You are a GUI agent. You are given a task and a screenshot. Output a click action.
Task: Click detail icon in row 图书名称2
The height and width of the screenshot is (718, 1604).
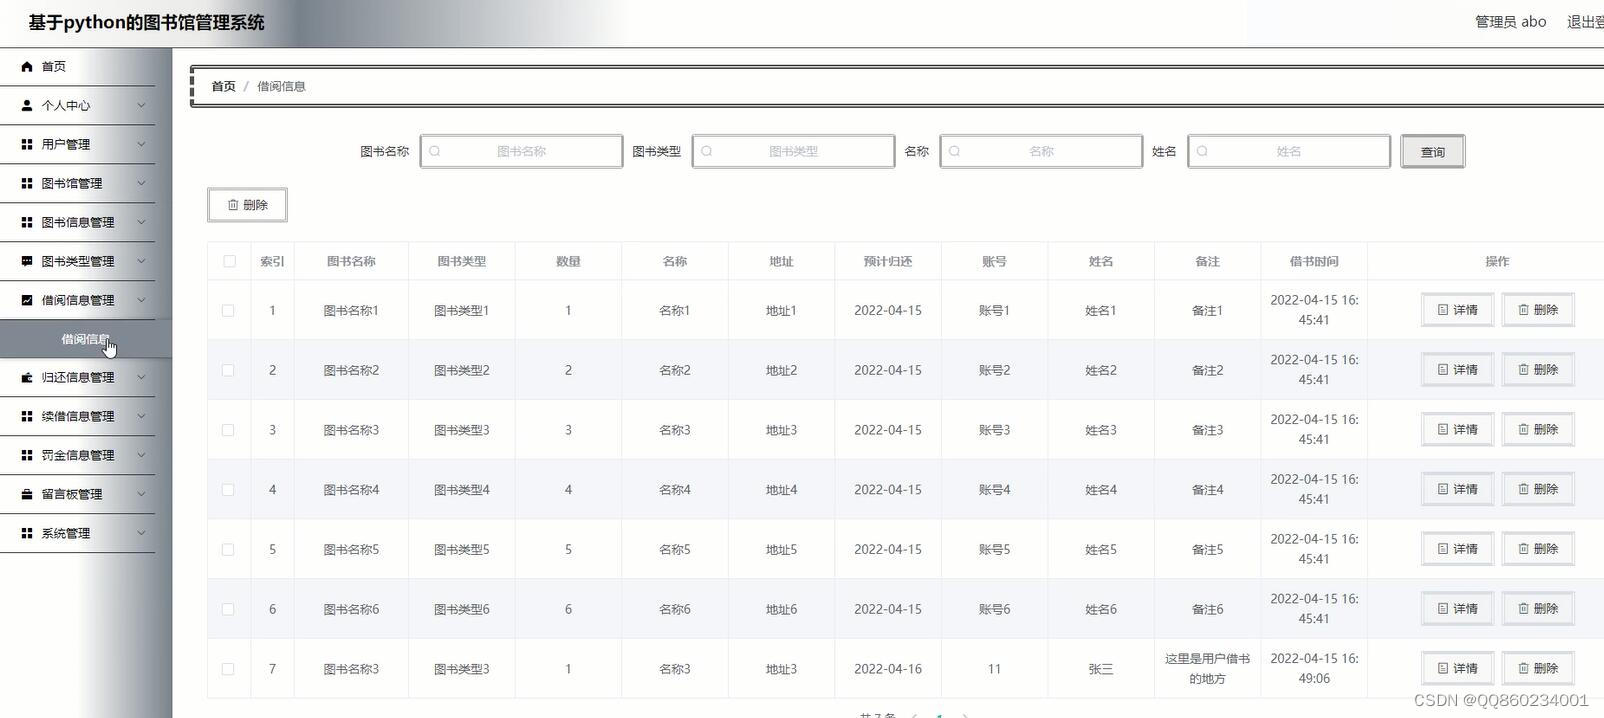point(1443,370)
